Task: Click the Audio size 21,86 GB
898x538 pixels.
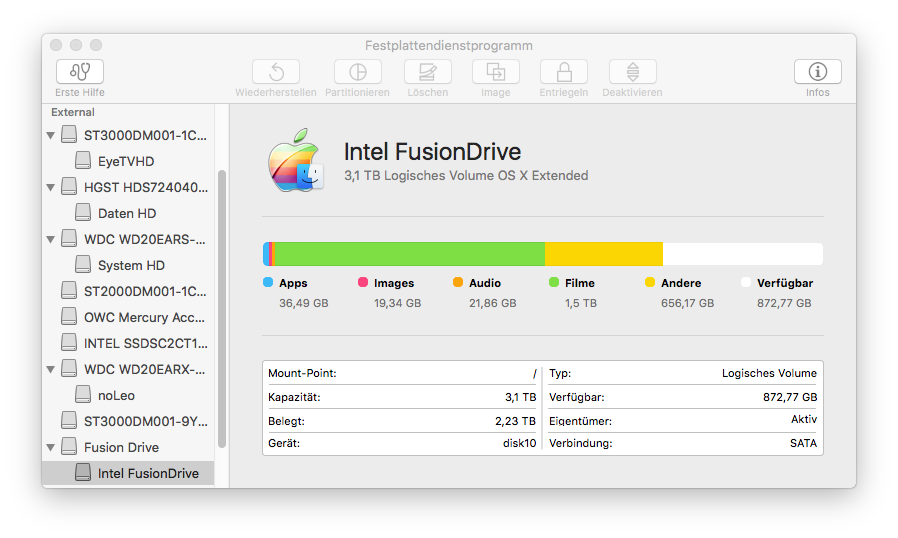Action: pyautogui.click(x=493, y=303)
